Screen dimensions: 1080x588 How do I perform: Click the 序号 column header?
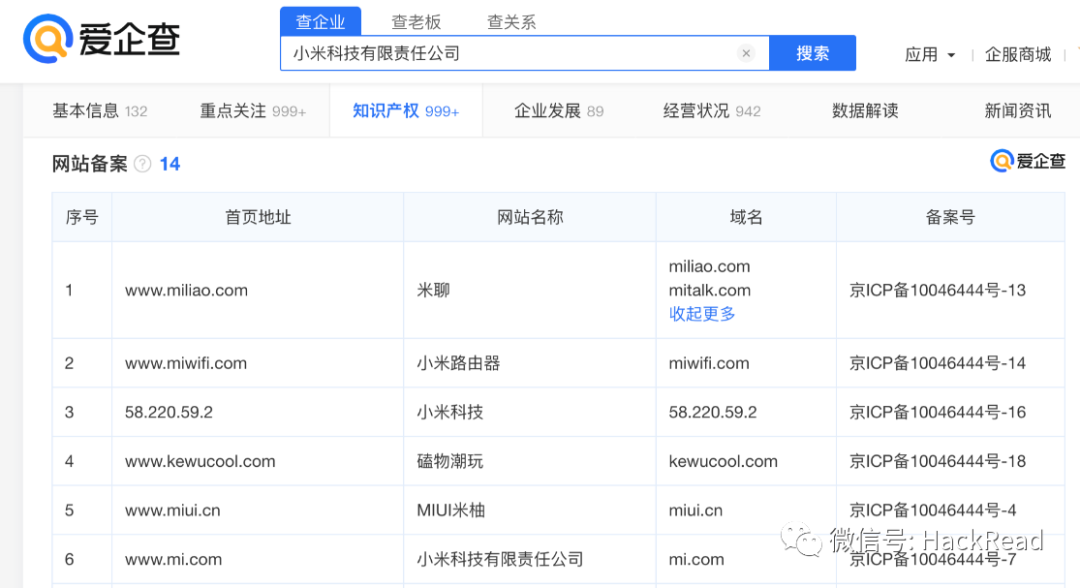[x=82, y=218]
